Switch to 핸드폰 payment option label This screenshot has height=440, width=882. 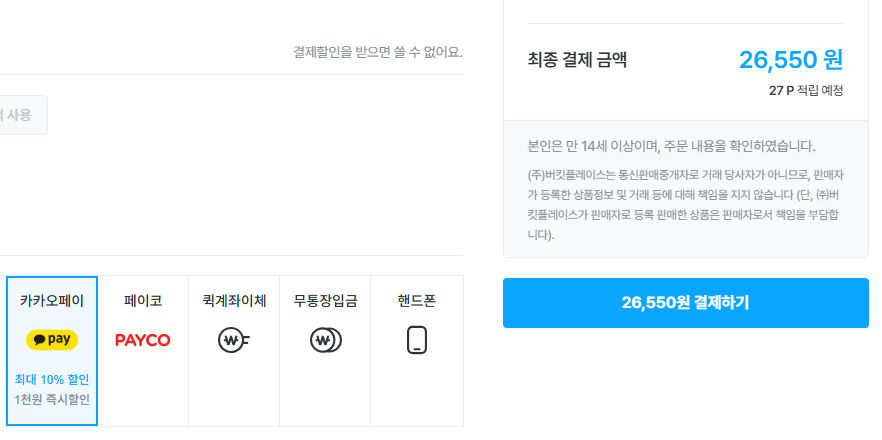tap(417, 300)
